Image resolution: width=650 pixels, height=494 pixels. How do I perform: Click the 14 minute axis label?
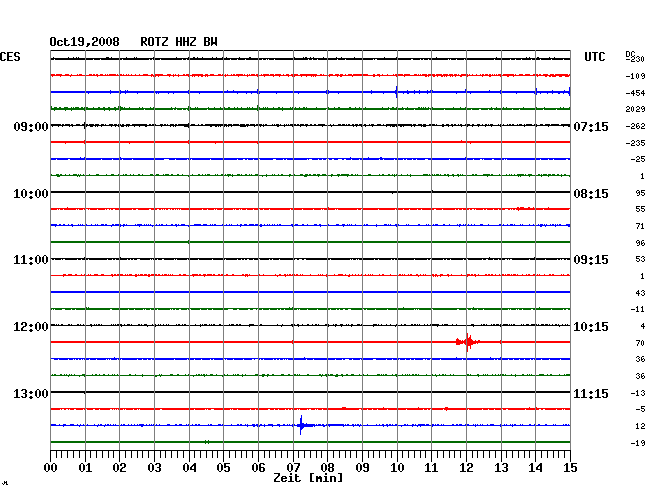point(535,468)
